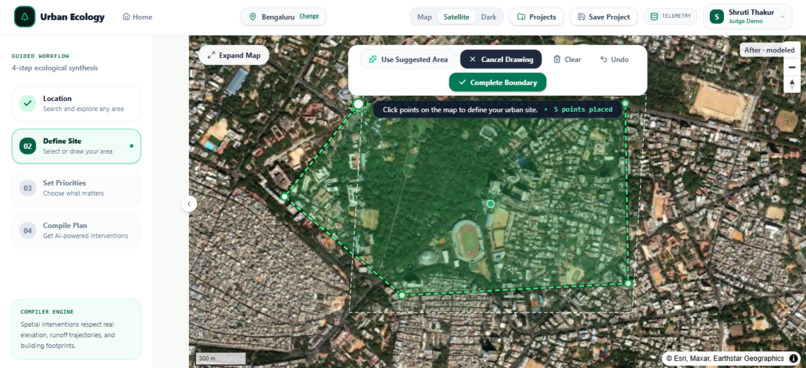
Task: Switch basemap to Dark view
Action: 489,17
